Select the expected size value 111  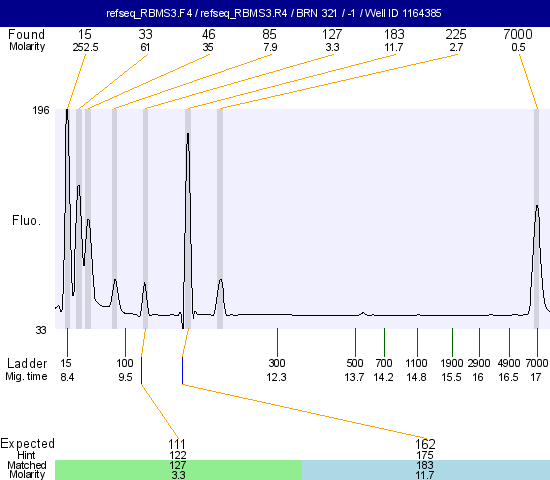pyautogui.click(x=177, y=444)
